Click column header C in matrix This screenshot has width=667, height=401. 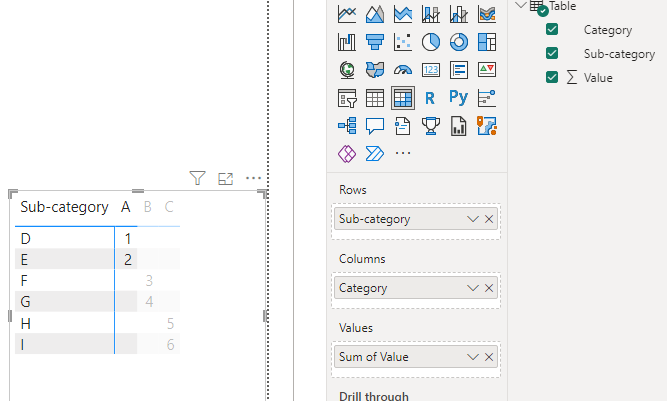169,207
